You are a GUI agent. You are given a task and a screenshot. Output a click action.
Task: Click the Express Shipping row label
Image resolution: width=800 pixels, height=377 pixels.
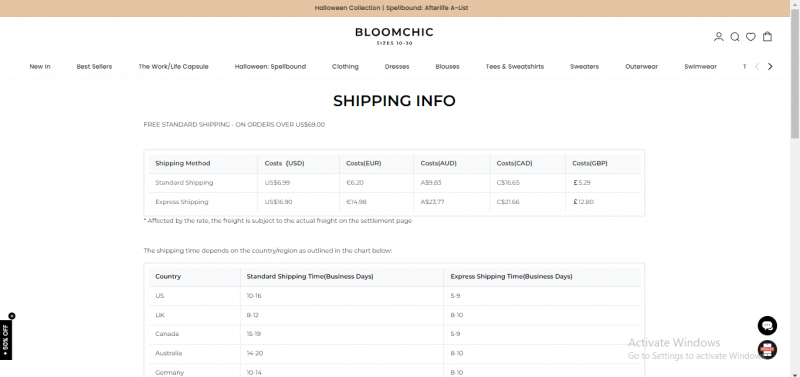click(182, 202)
